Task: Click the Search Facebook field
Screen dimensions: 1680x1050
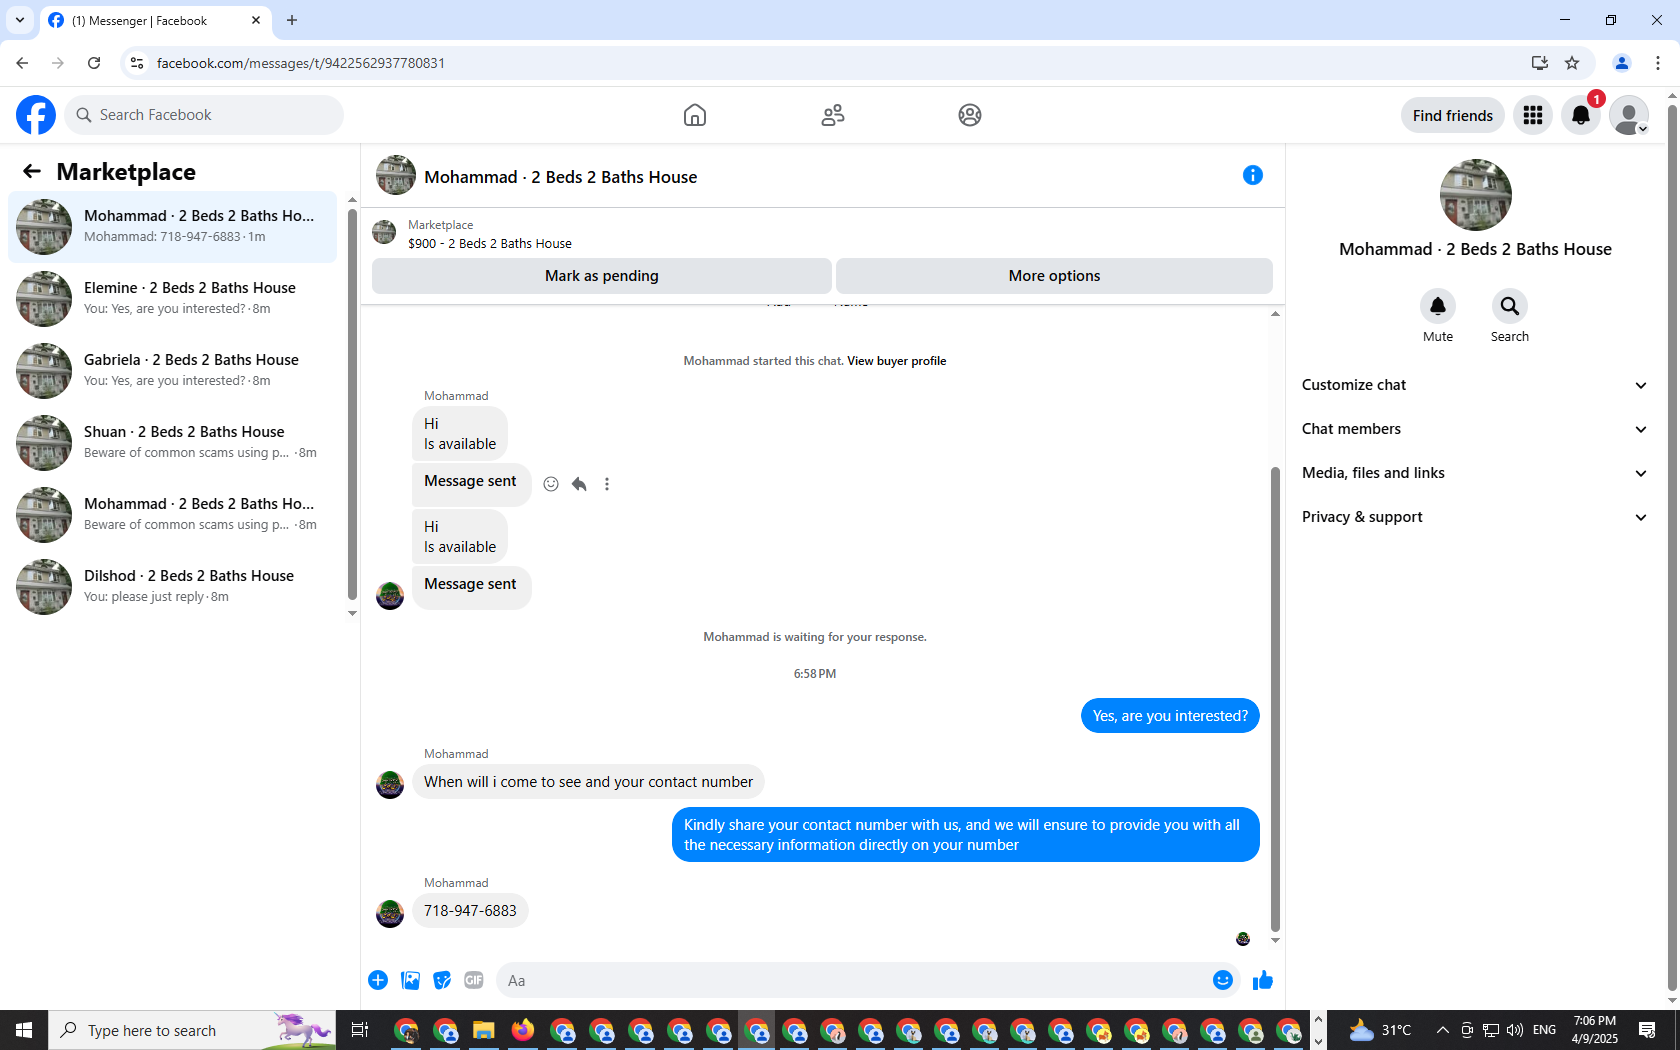Action: (x=204, y=115)
